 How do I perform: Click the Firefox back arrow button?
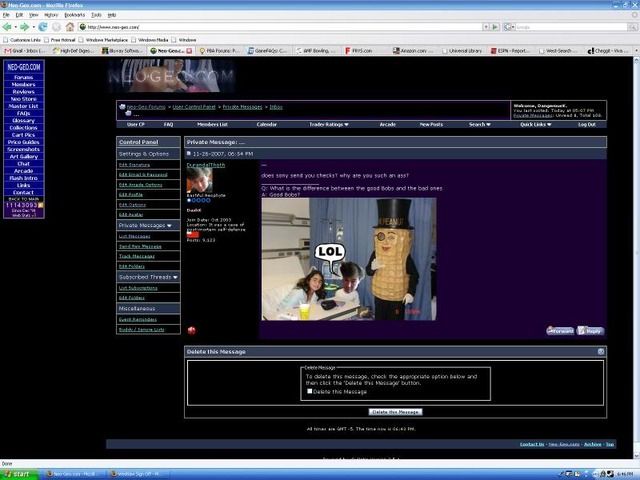coord(8,27)
